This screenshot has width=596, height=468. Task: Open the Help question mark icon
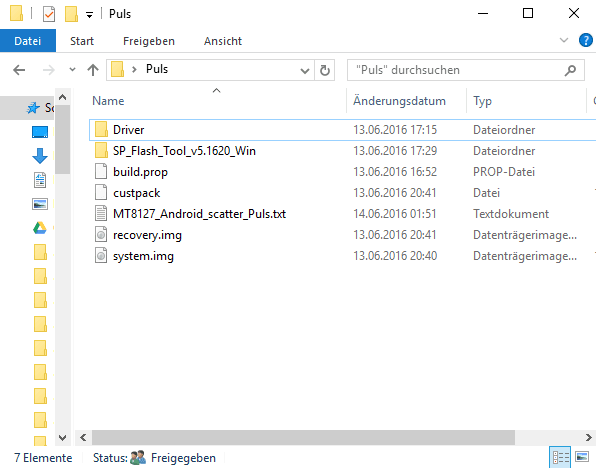click(x=585, y=40)
